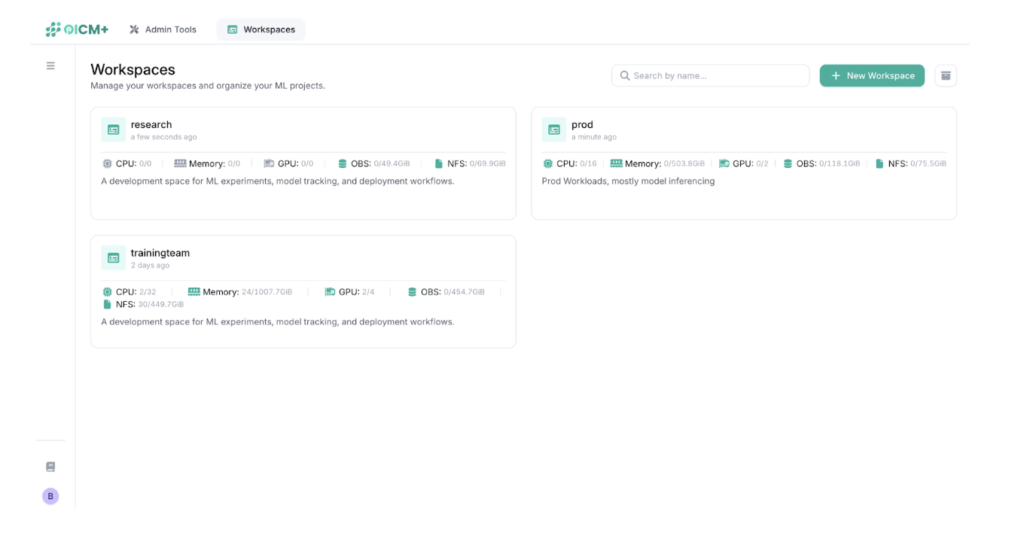Viewport: 1024px width, 539px height.
Task: Open the documentation book icon in sidebar
Action: click(x=51, y=467)
